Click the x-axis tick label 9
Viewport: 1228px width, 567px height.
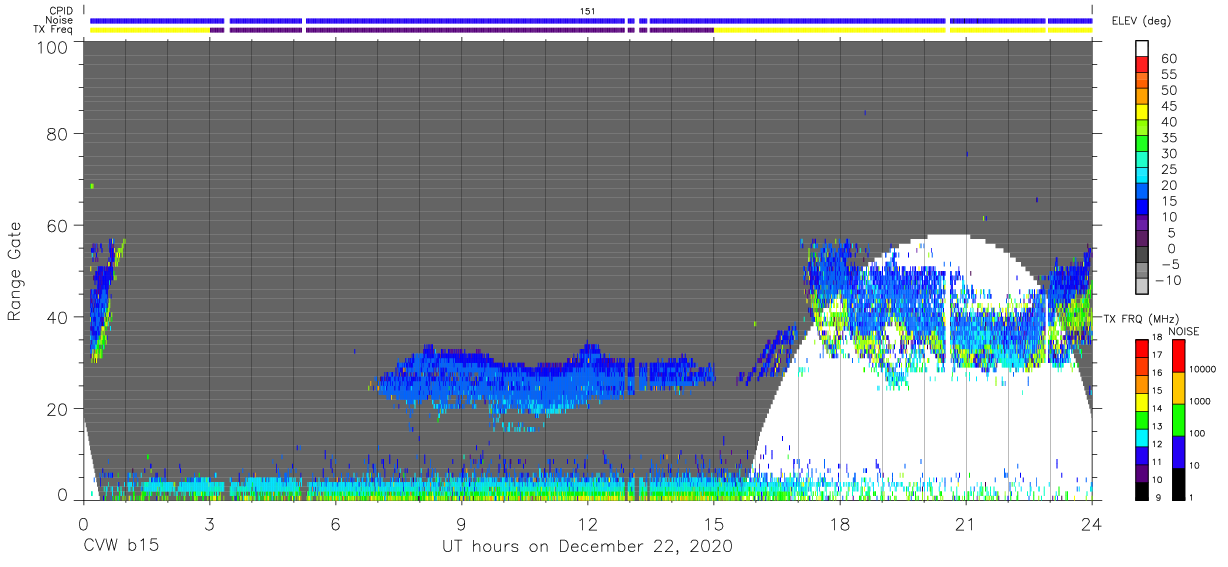[461, 523]
